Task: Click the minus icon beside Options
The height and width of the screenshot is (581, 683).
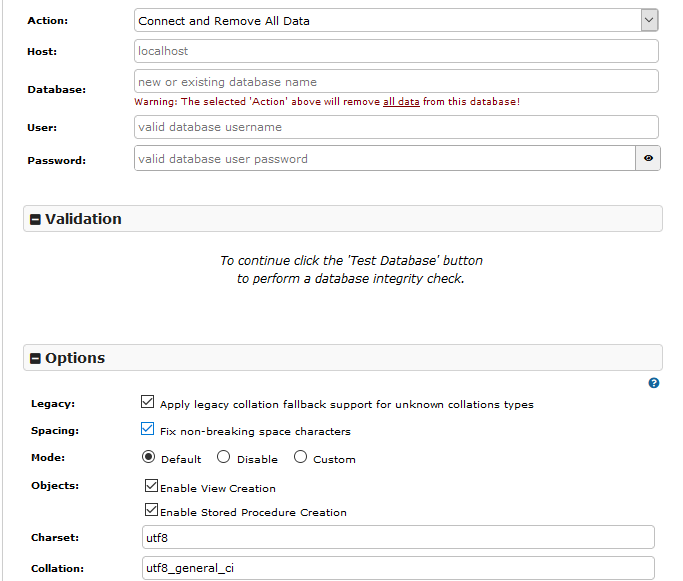Action: click(x=36, y=359)
